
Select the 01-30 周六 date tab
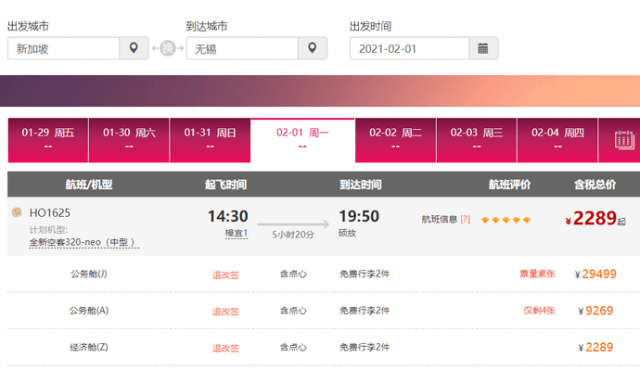(x=129, y=140)
